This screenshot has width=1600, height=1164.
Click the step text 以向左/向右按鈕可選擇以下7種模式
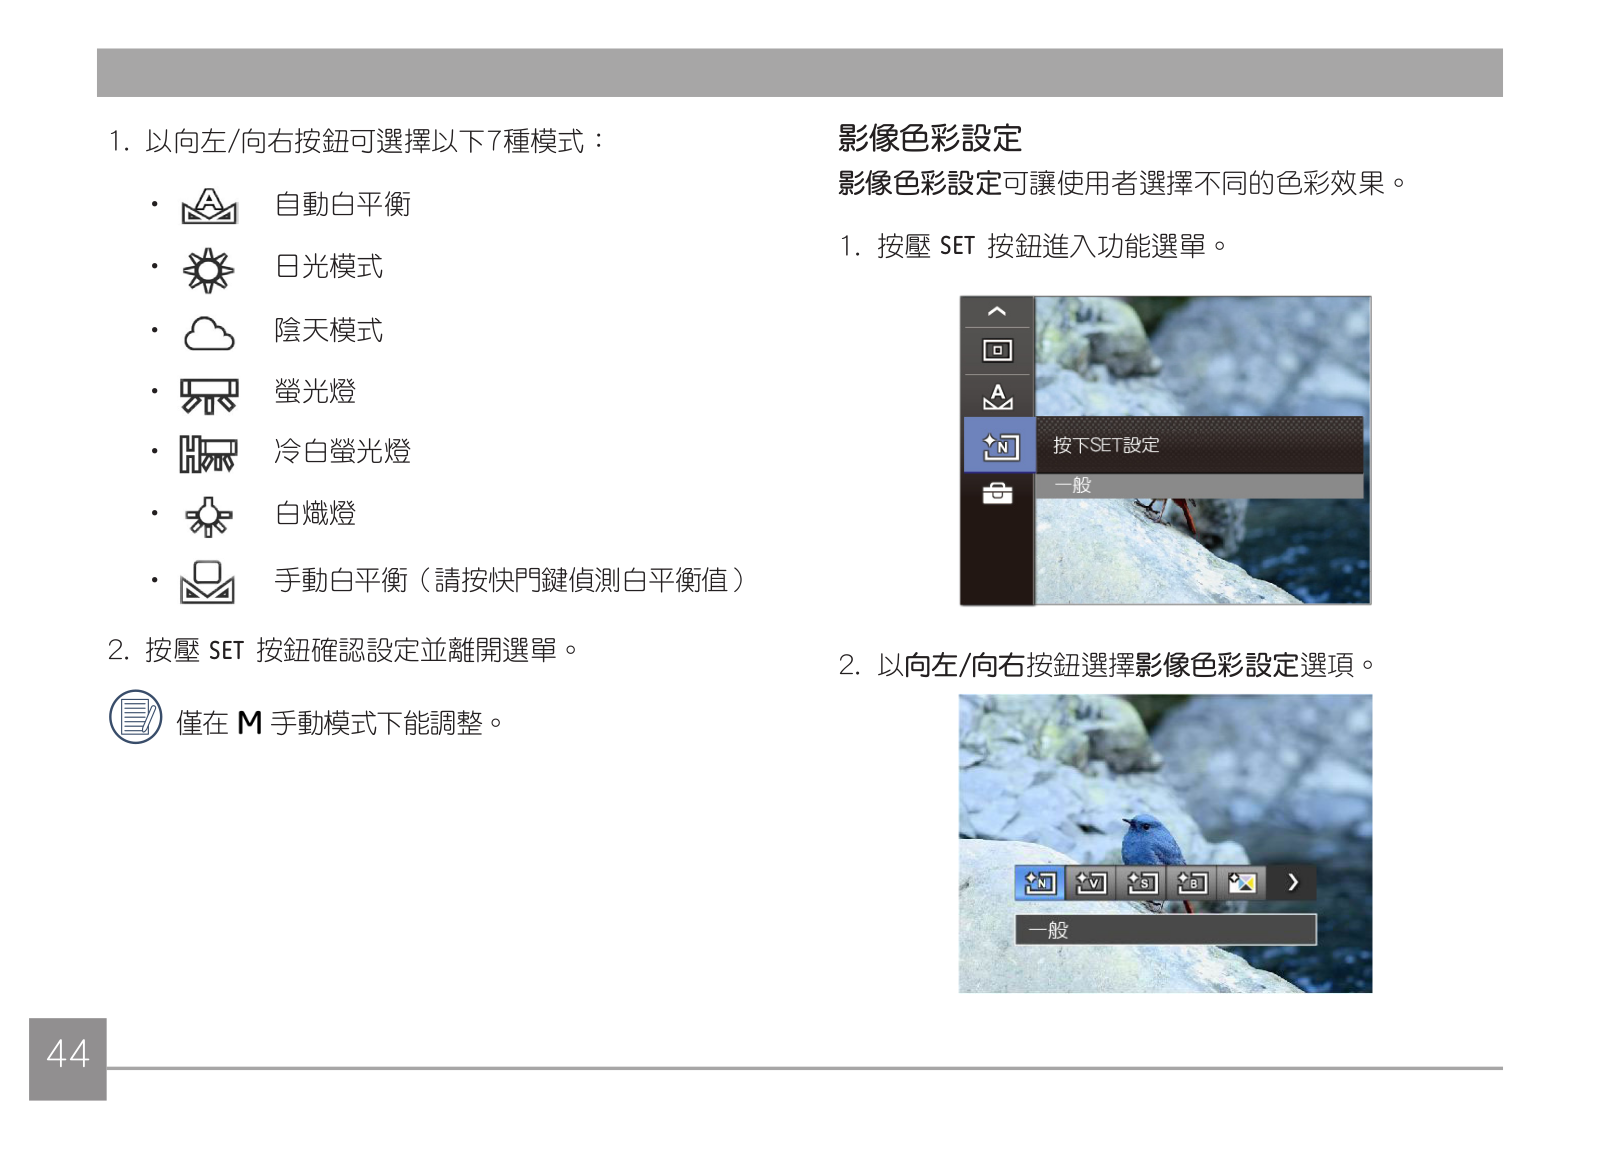click(x=375, y=141)
